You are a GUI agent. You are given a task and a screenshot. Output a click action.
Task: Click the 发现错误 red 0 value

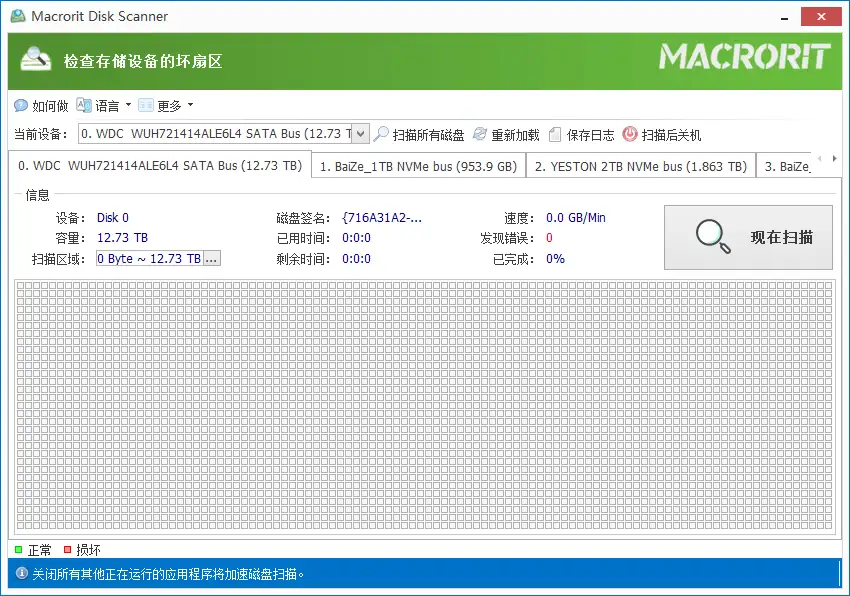(x=549, y=238)
